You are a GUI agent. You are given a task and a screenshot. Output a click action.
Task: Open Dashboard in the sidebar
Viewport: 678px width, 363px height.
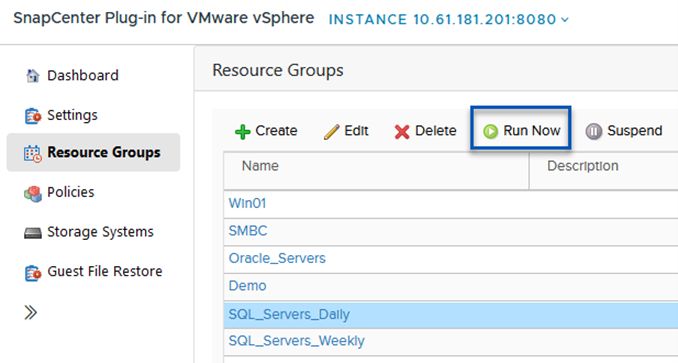coord(83,76)
